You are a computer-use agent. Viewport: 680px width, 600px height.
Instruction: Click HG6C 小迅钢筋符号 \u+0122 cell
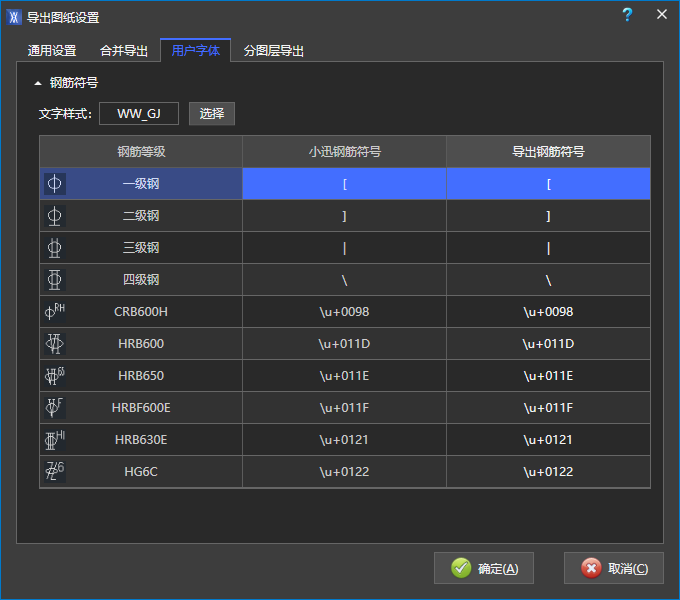pos(344,472)
